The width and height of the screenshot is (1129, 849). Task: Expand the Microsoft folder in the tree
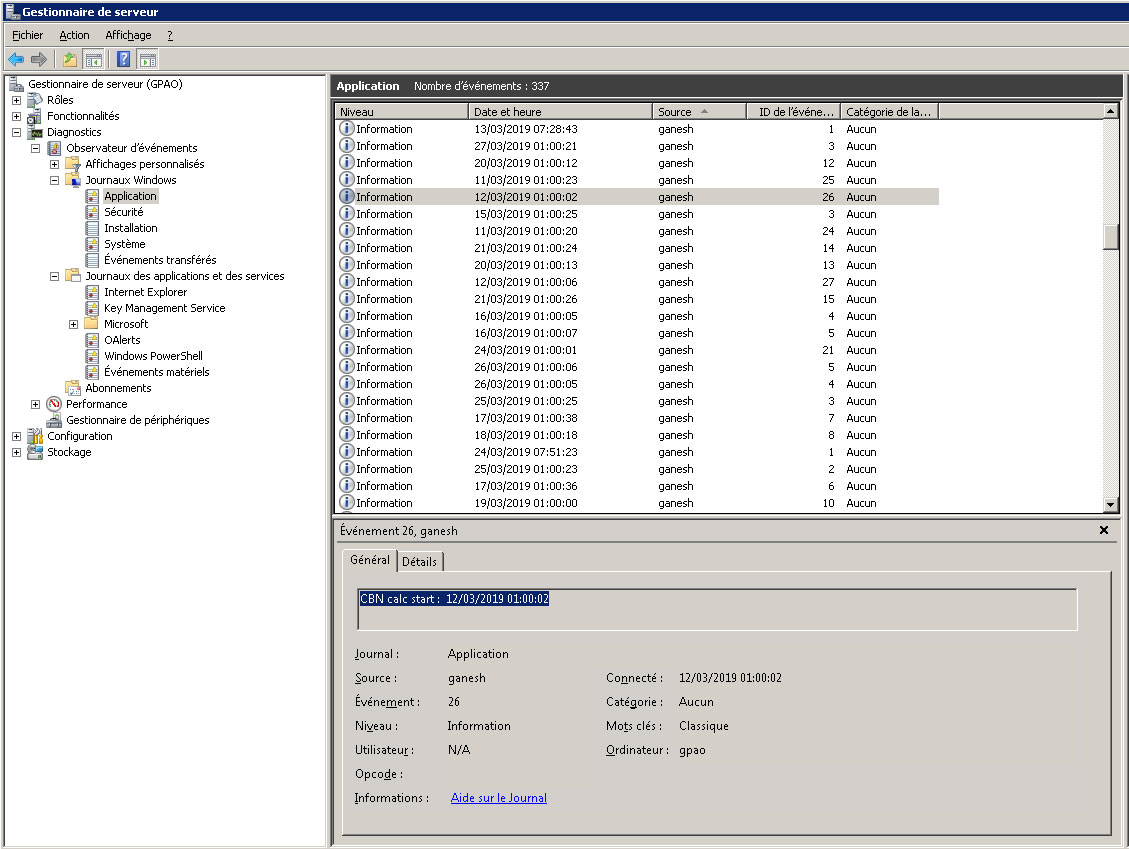click(73, 324)
